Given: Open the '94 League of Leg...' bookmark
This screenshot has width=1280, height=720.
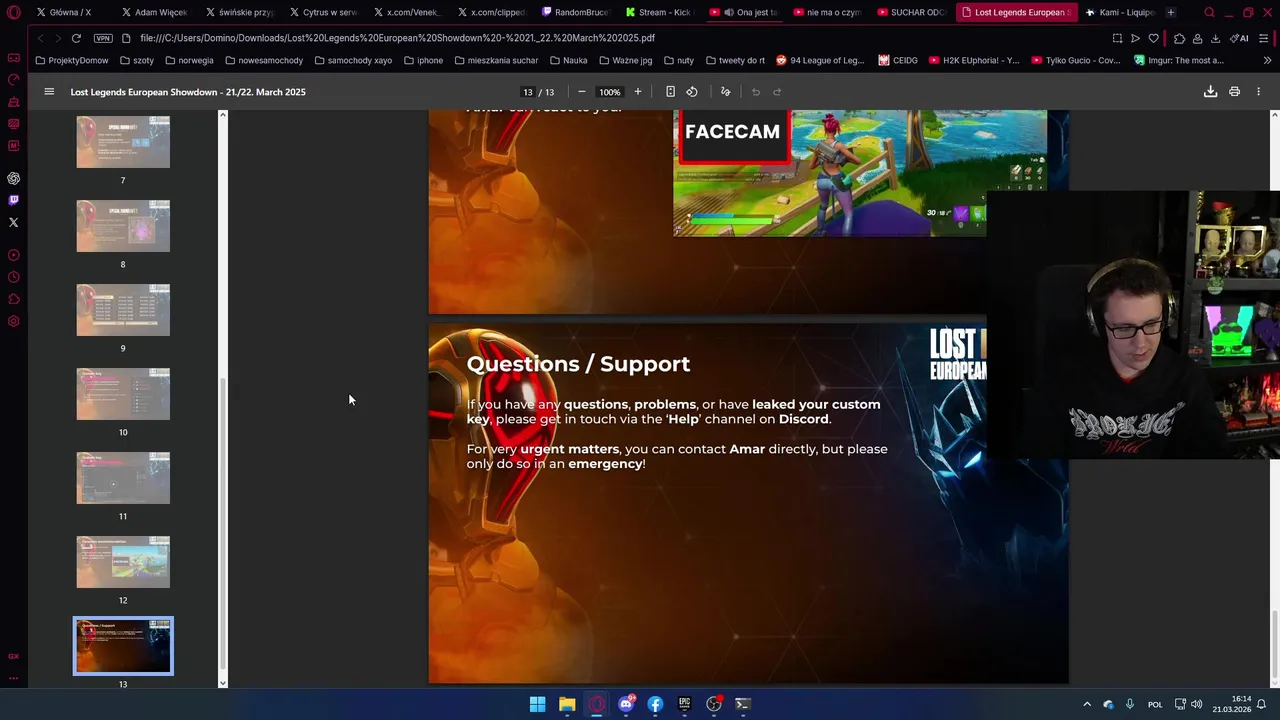Looking at the screenshot, I should [x=819, y=60].
